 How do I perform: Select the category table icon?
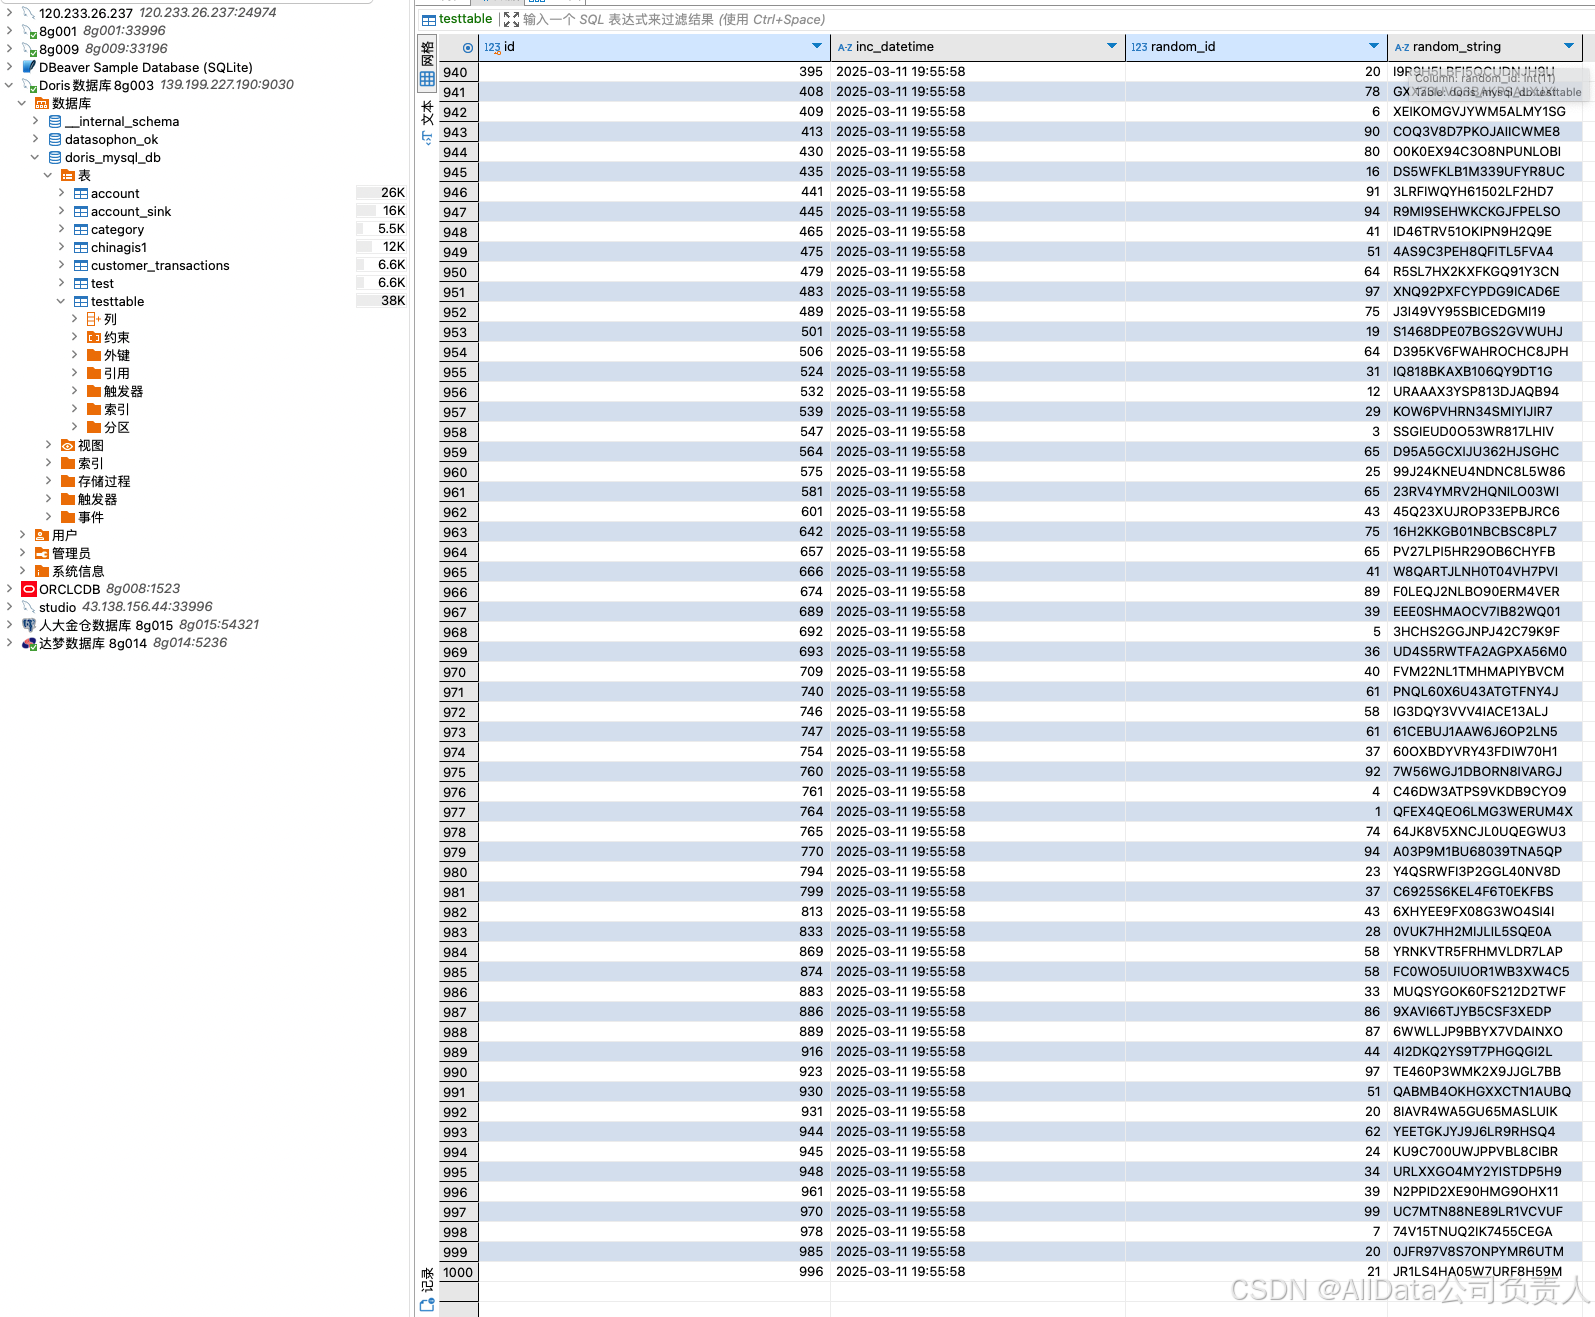pyautogui.click(x=81, y=230)
